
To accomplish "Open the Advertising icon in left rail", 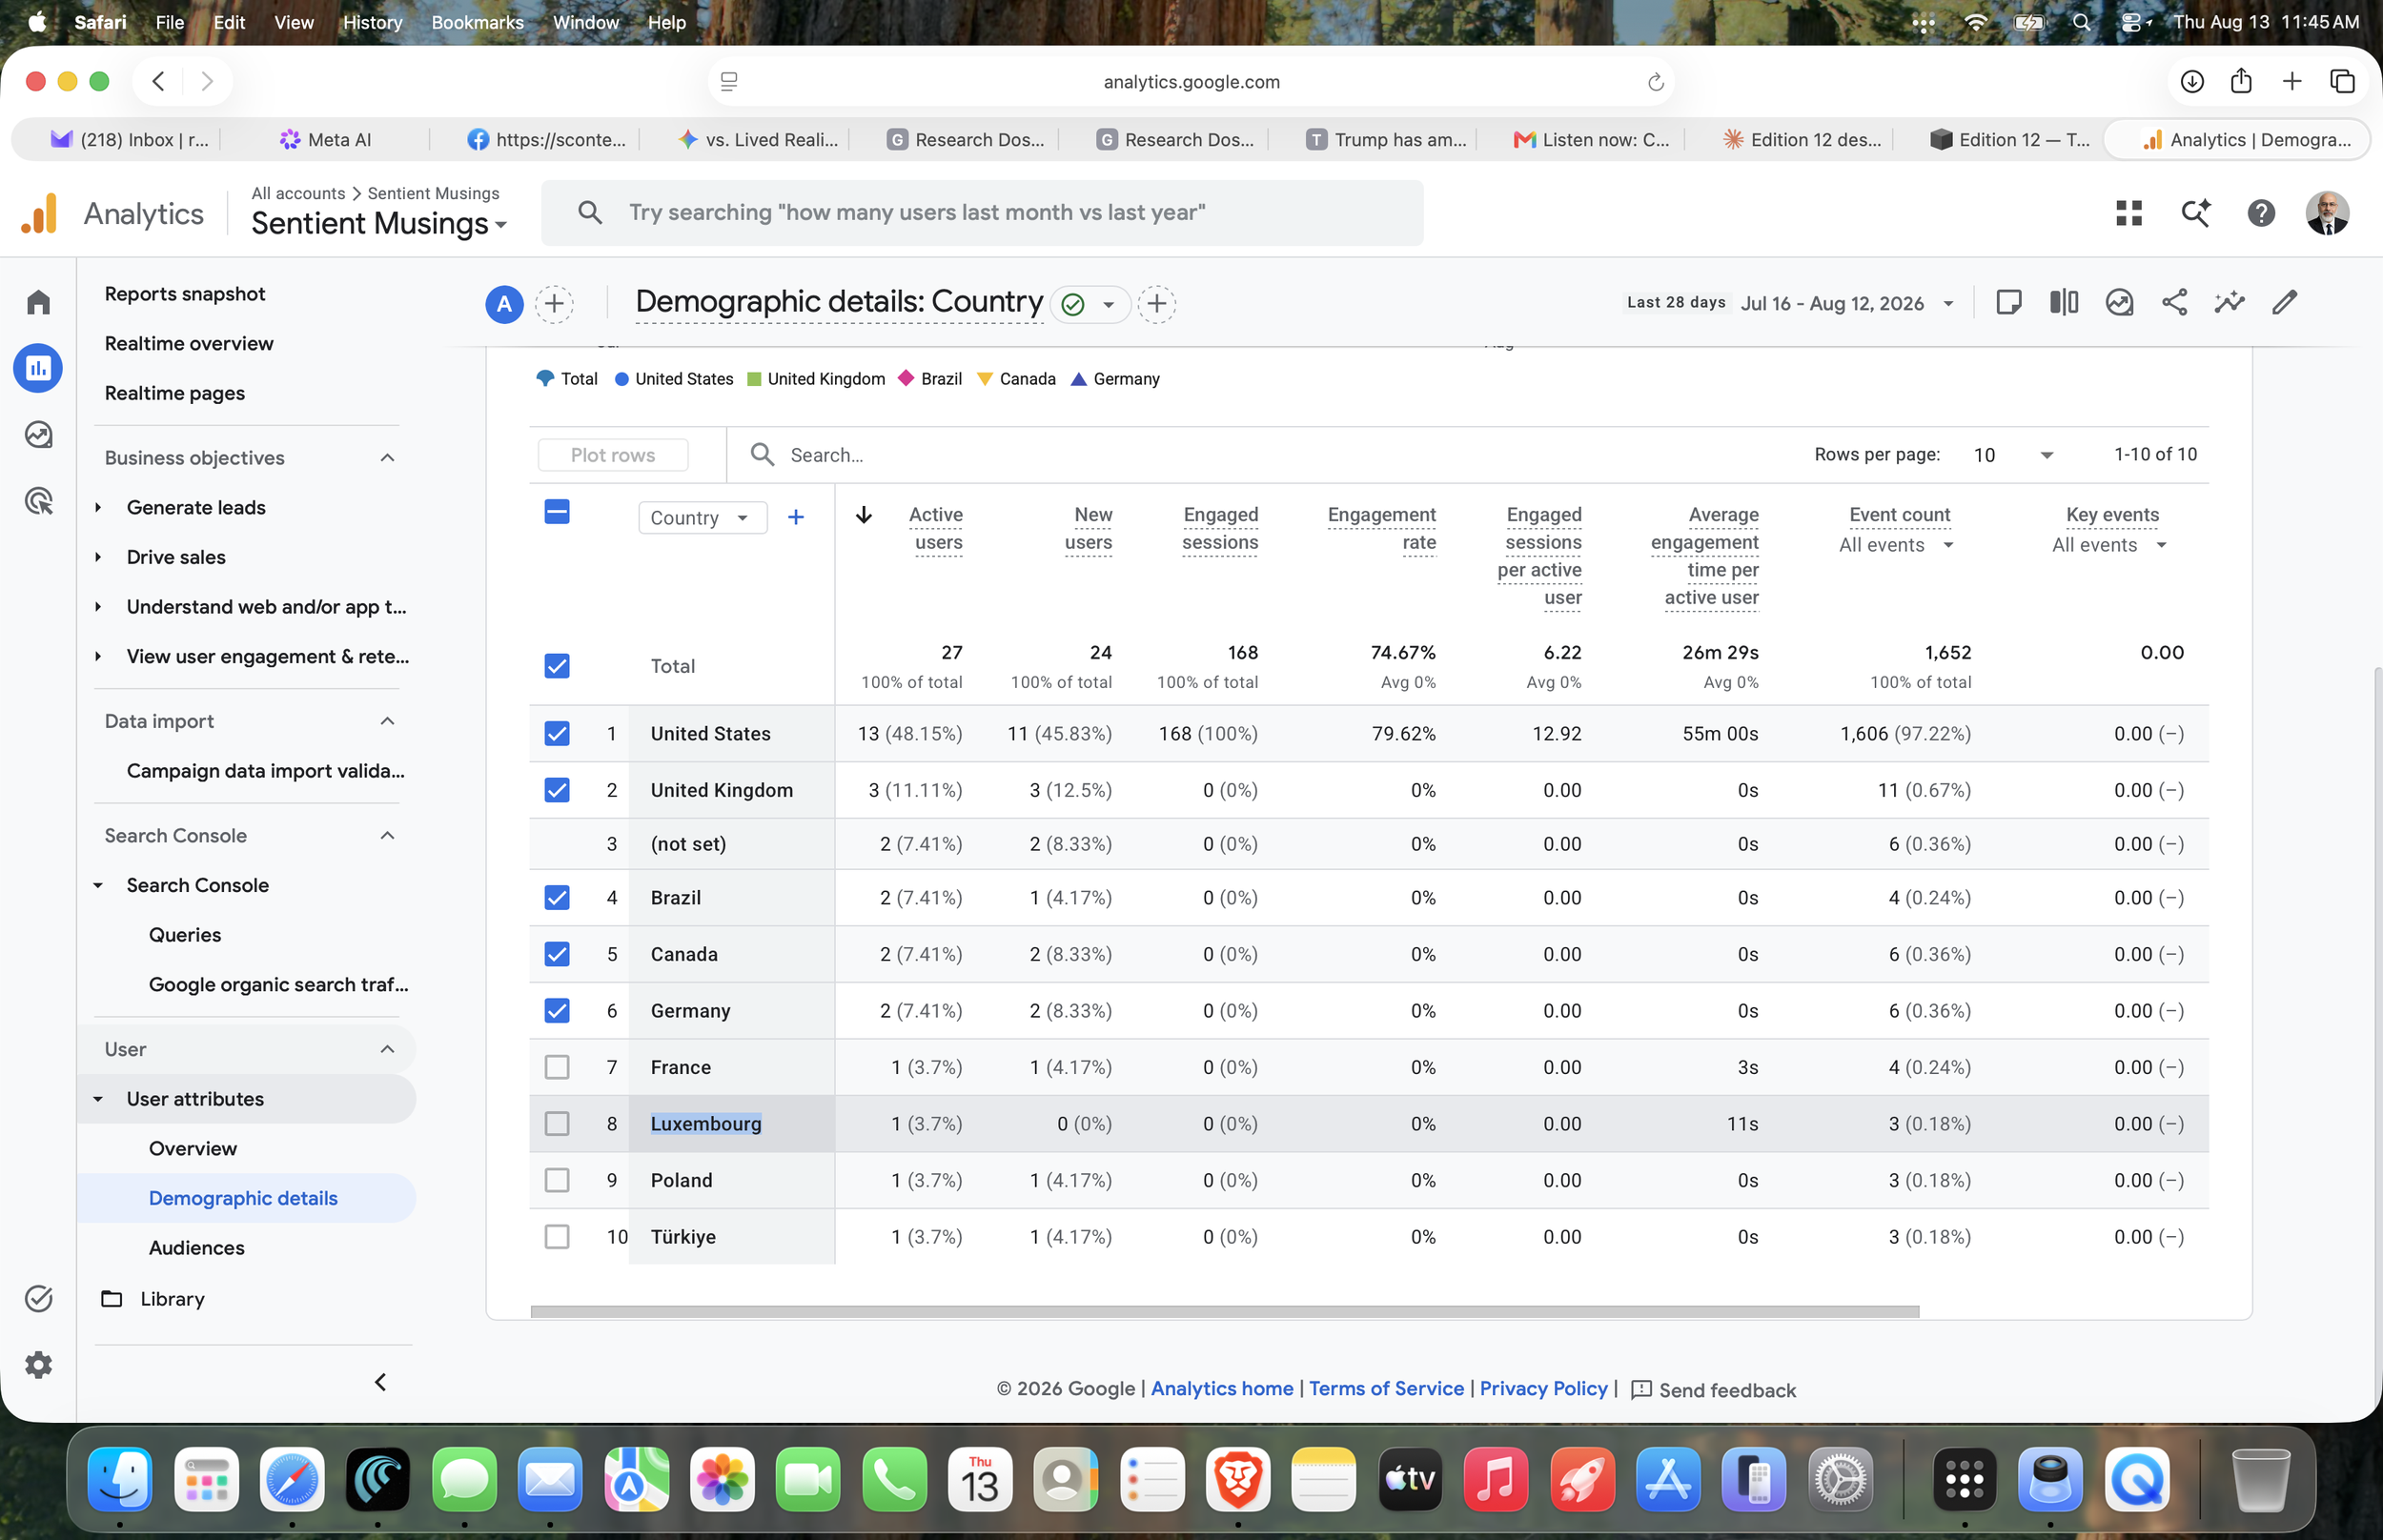I will tap(38, 501).
